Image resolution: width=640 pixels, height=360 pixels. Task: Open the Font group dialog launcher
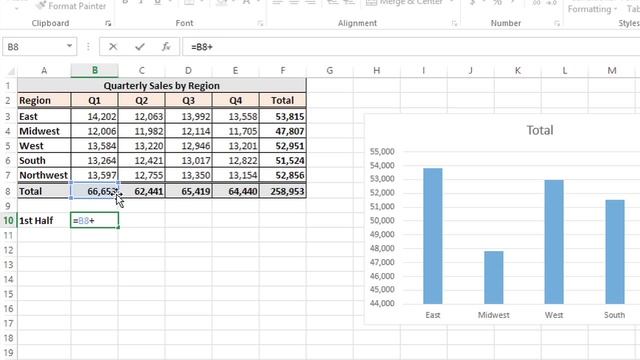260,24
